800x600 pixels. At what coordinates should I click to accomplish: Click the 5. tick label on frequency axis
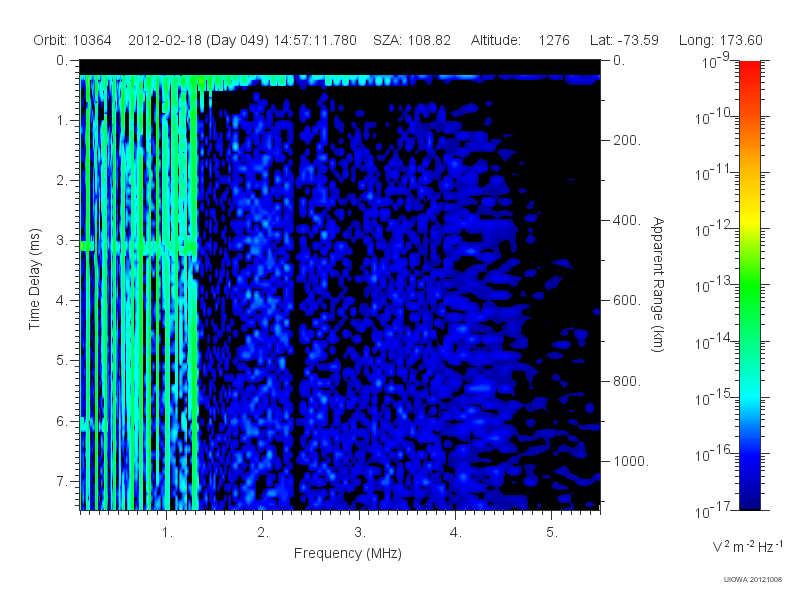[x=552, y=532]
